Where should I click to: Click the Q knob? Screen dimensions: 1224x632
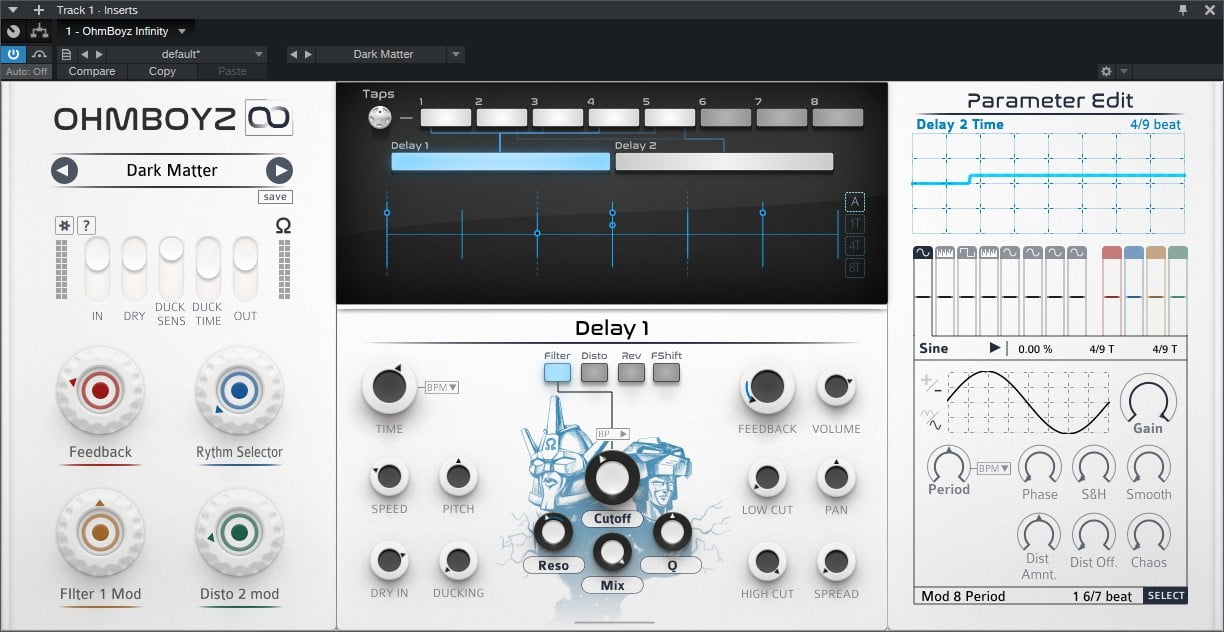coord(672,532)
